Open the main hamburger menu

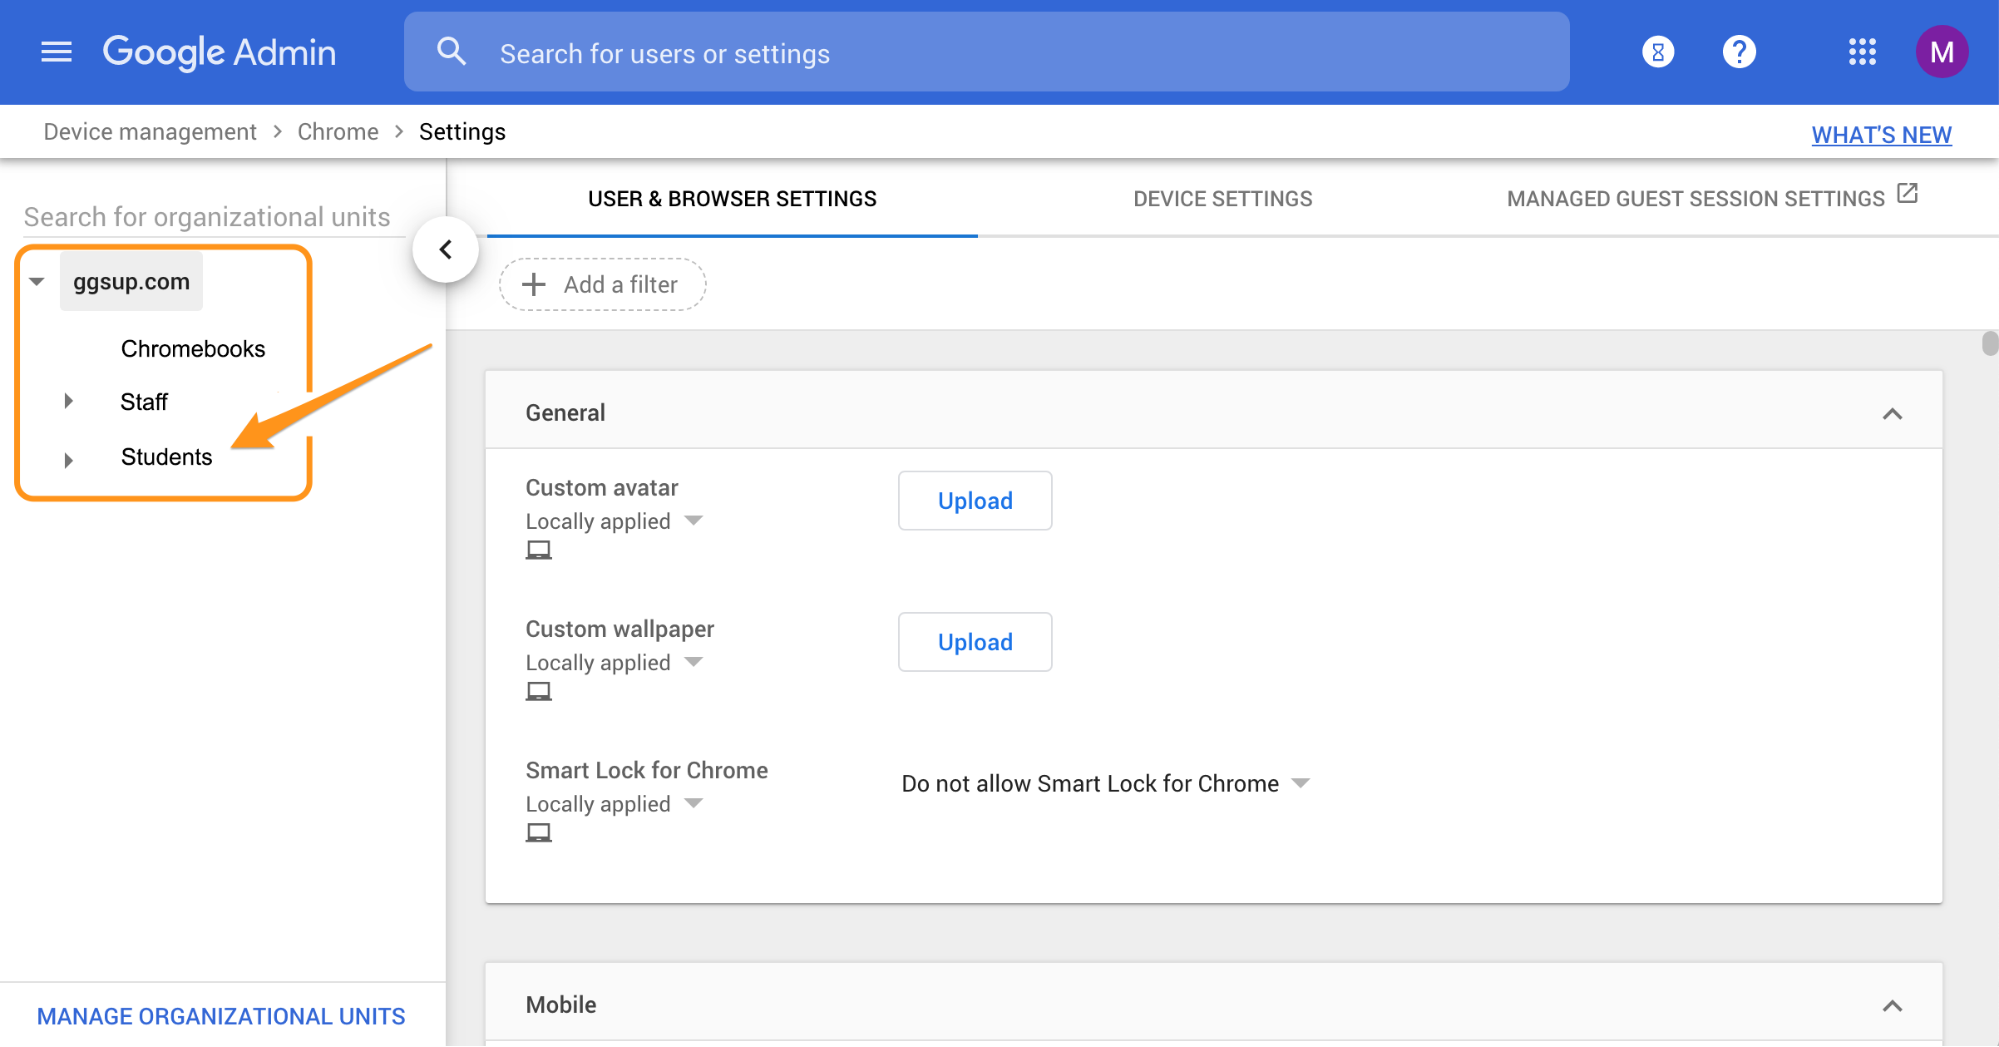point(56,52)
